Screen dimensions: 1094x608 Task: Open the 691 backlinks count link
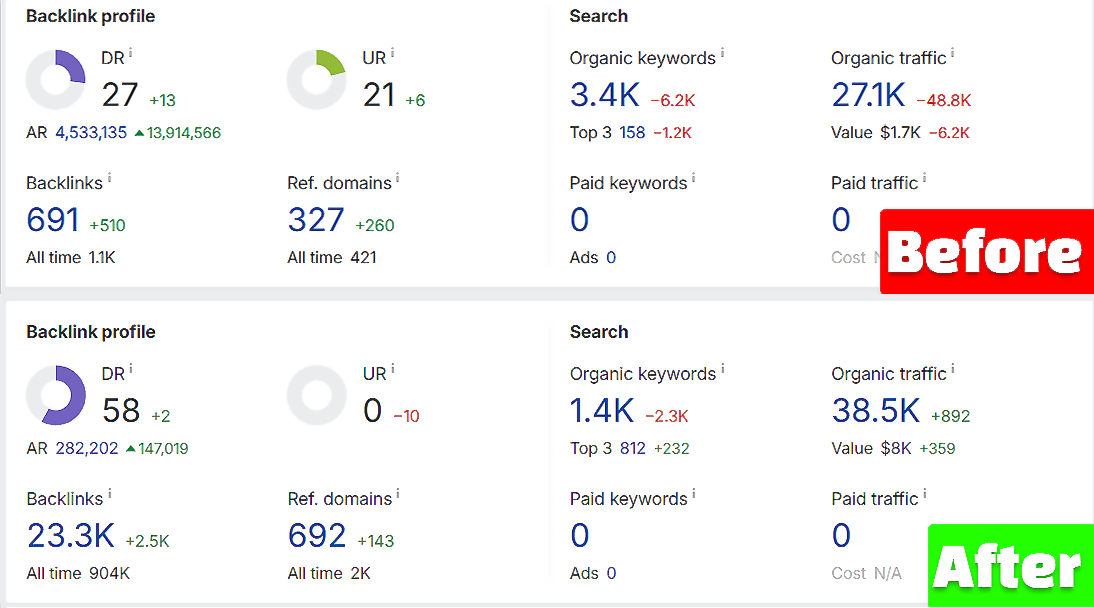[x=53, y=220]
